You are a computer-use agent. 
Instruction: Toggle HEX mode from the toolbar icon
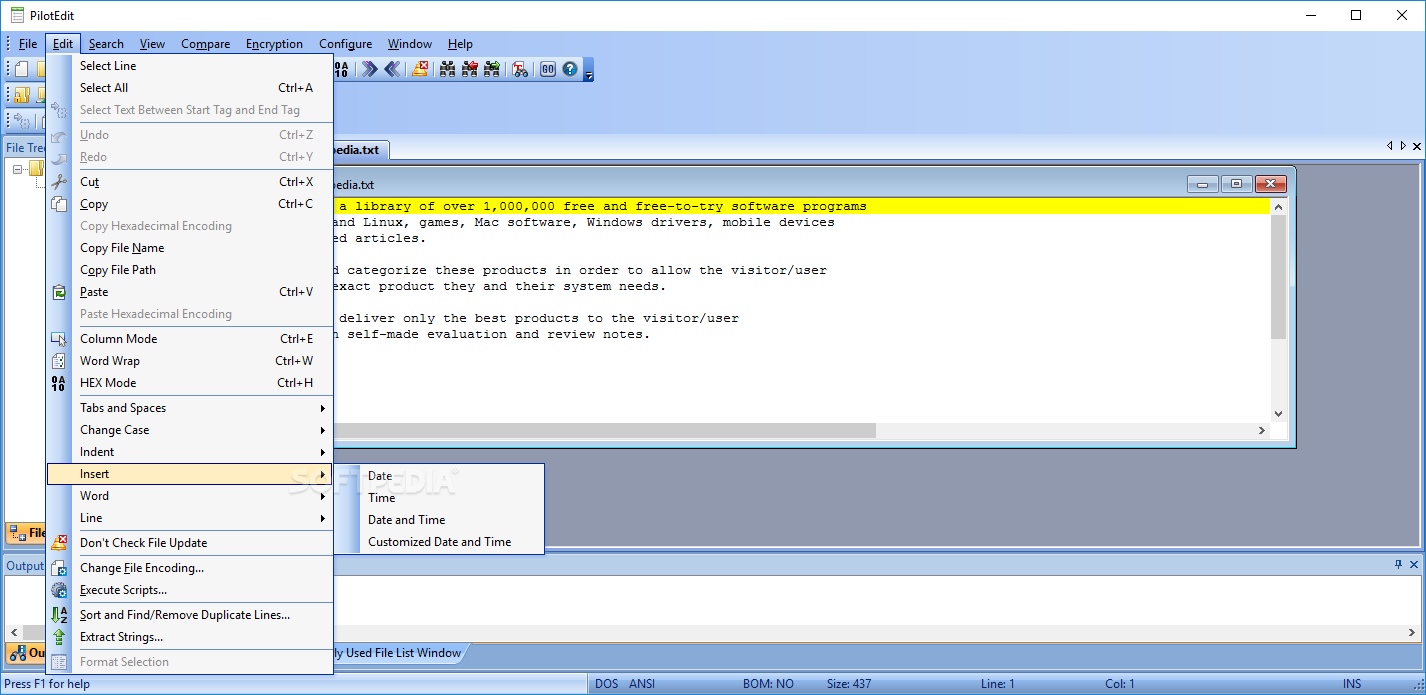pos(342,69)
